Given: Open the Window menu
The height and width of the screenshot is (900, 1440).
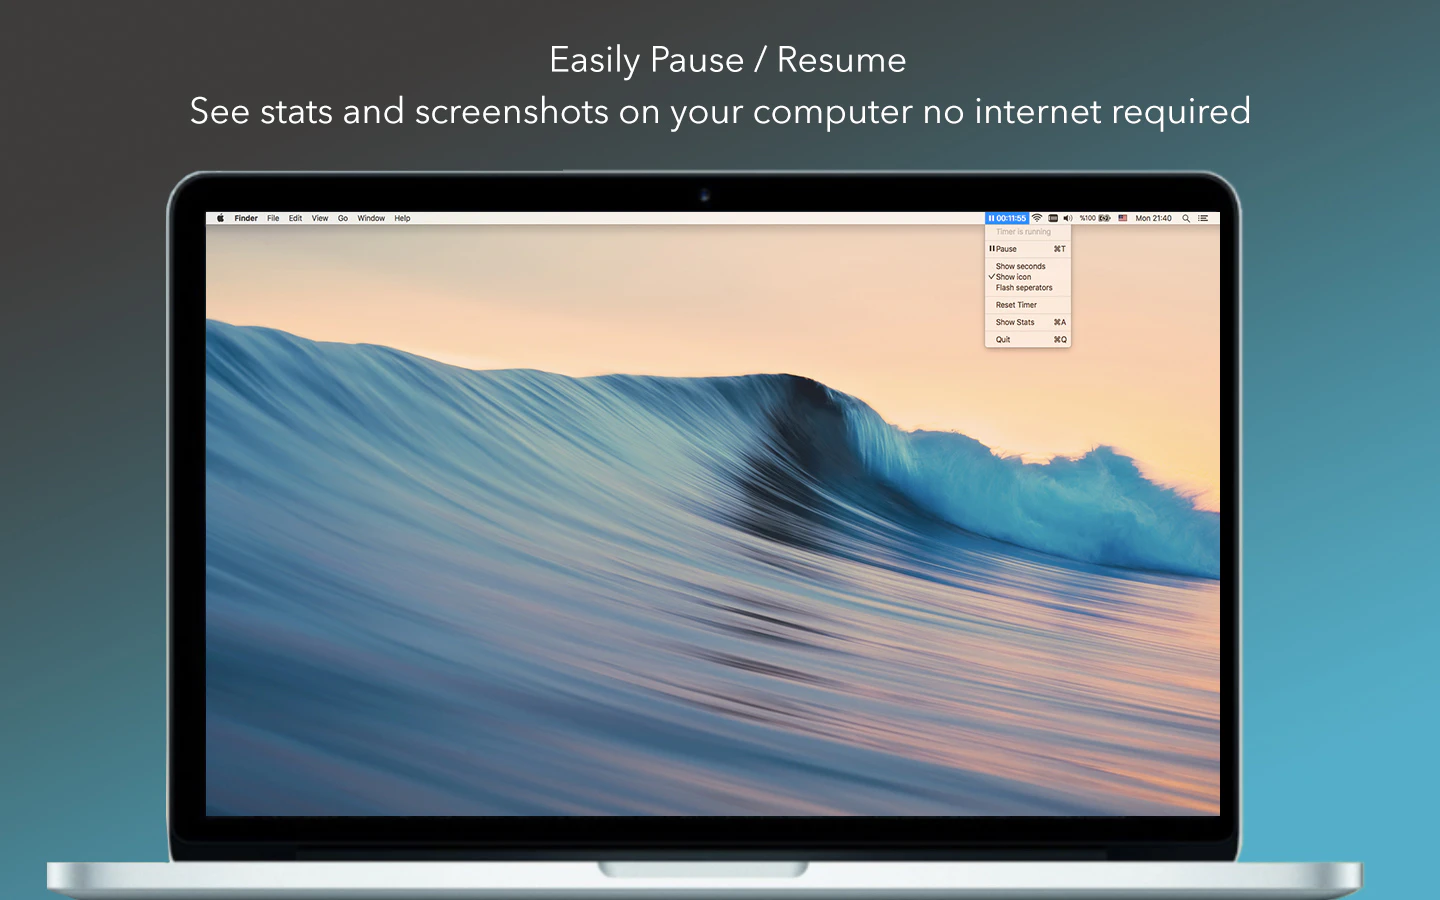Looking at the screenshot, I should click(371, 218).
